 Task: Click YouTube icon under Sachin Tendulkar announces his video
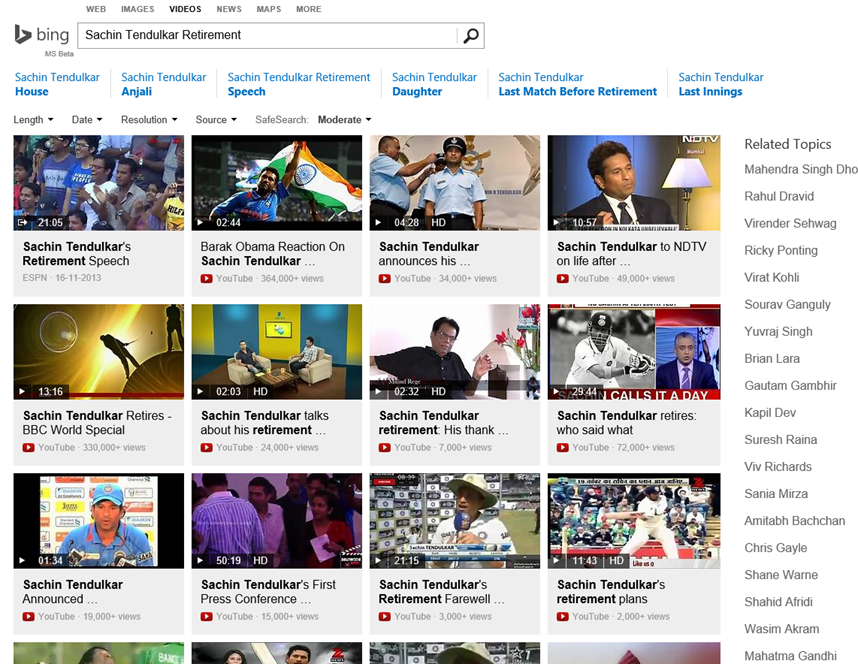(x=385, y=279)
